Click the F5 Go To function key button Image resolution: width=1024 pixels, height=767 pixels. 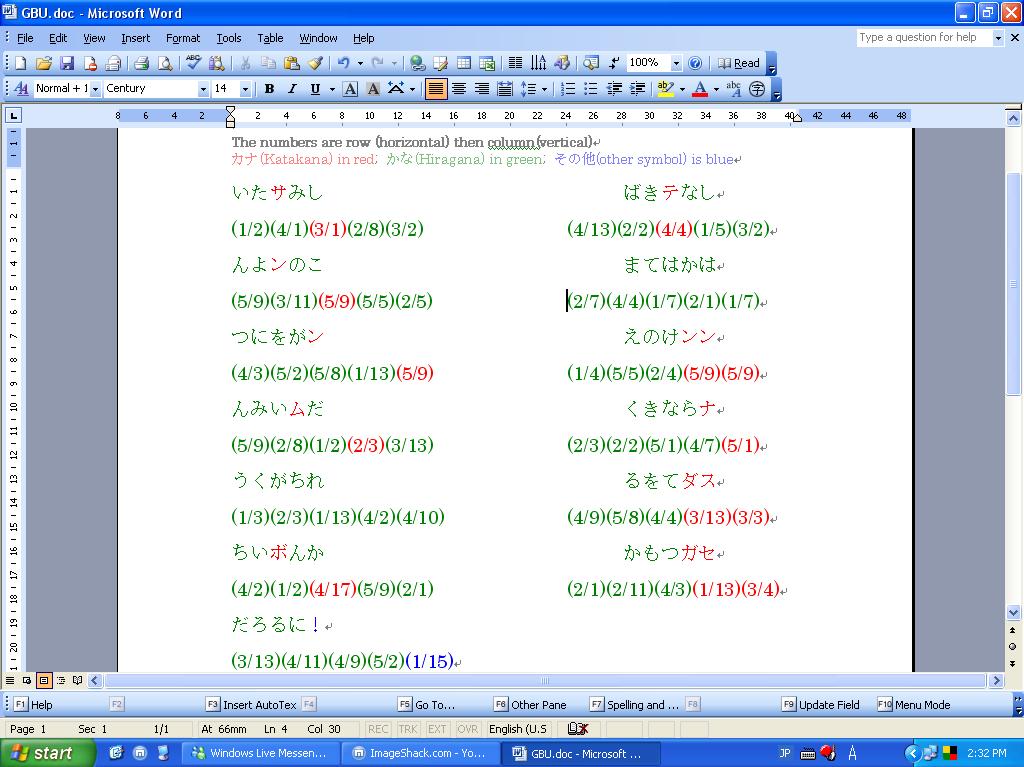426,704
